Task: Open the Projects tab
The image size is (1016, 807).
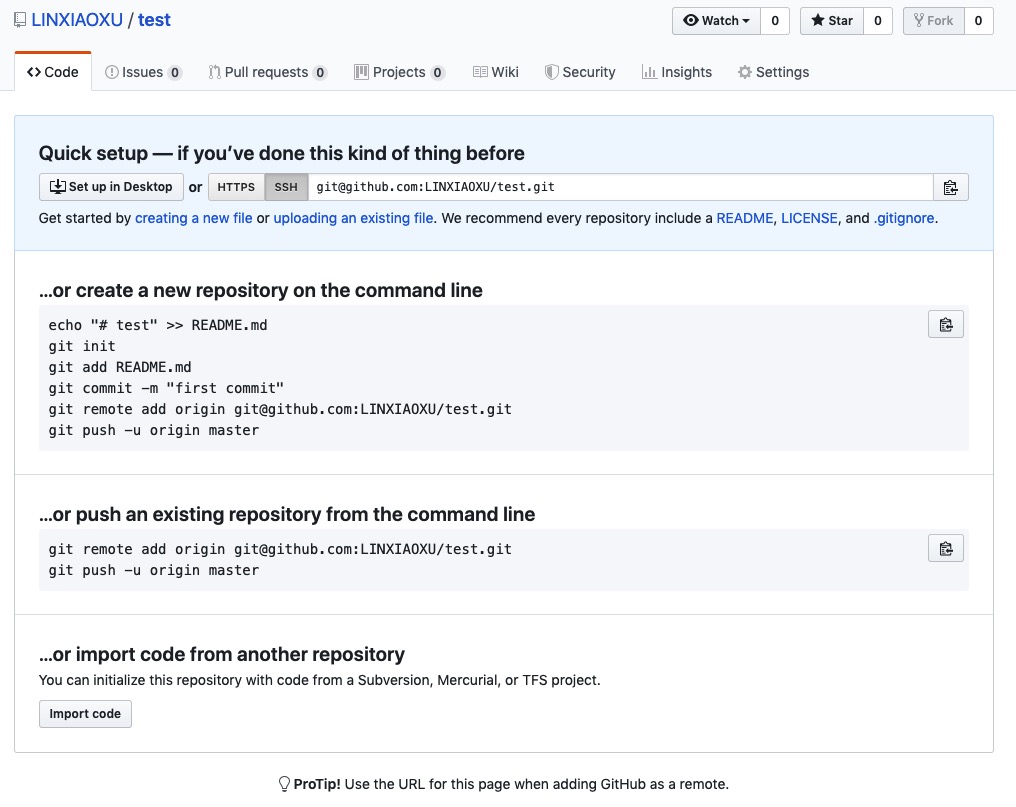Action: [399, 72]
